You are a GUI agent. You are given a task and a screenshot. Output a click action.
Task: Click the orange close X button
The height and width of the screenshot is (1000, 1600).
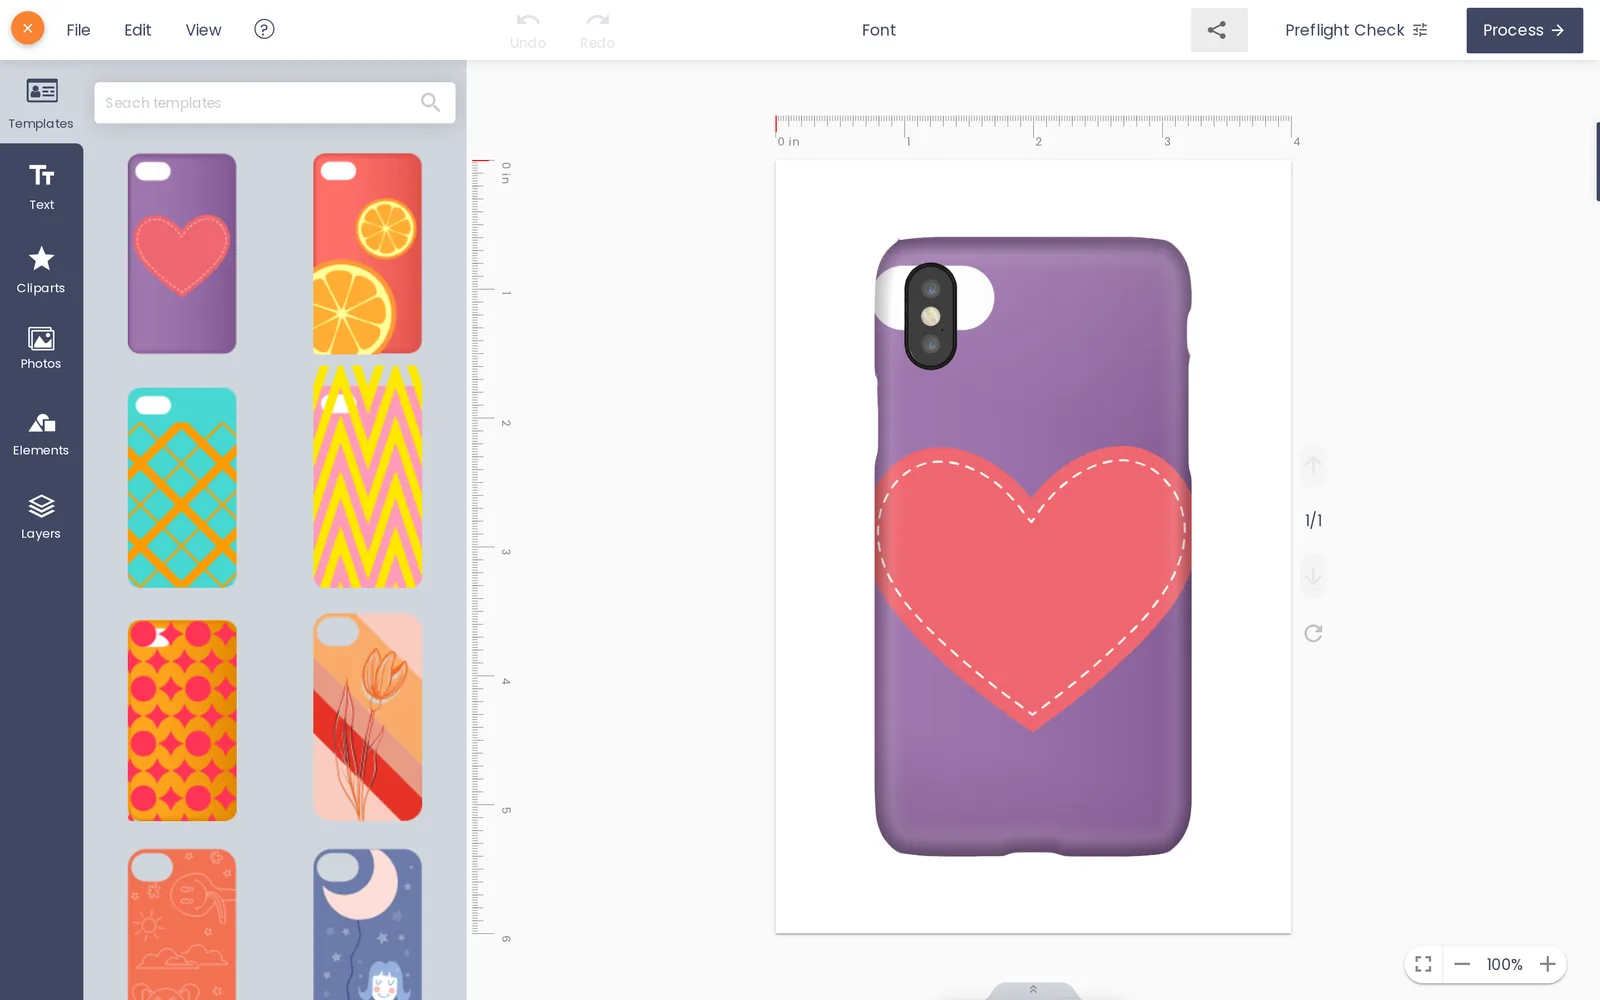click(x=27, y=28)
